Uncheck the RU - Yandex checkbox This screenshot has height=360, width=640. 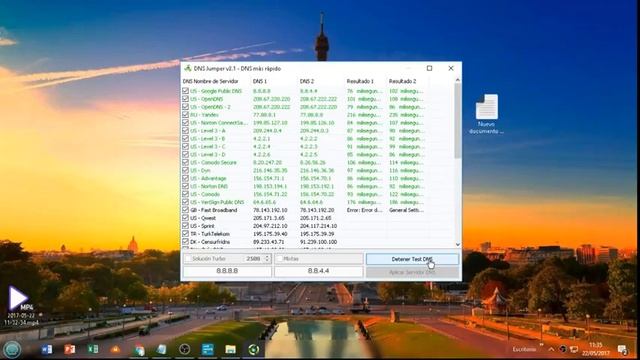(185, 115)
